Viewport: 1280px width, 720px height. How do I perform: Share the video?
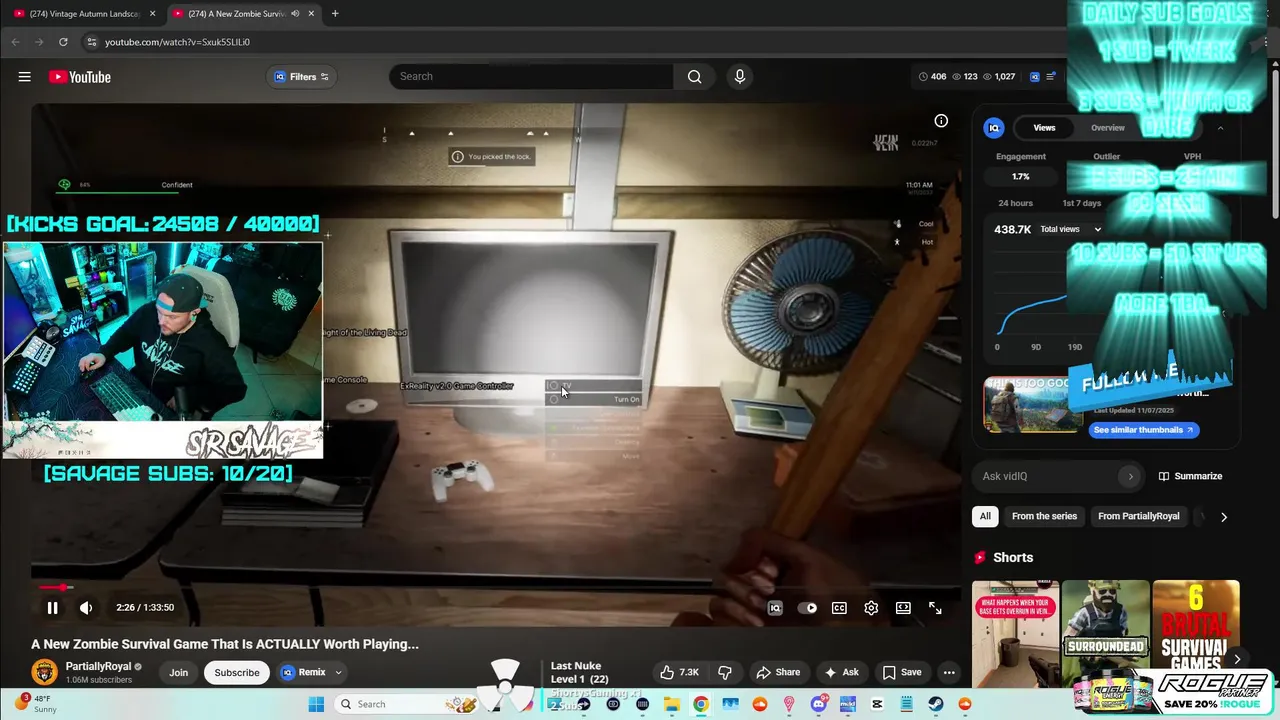tap(778, 672)
